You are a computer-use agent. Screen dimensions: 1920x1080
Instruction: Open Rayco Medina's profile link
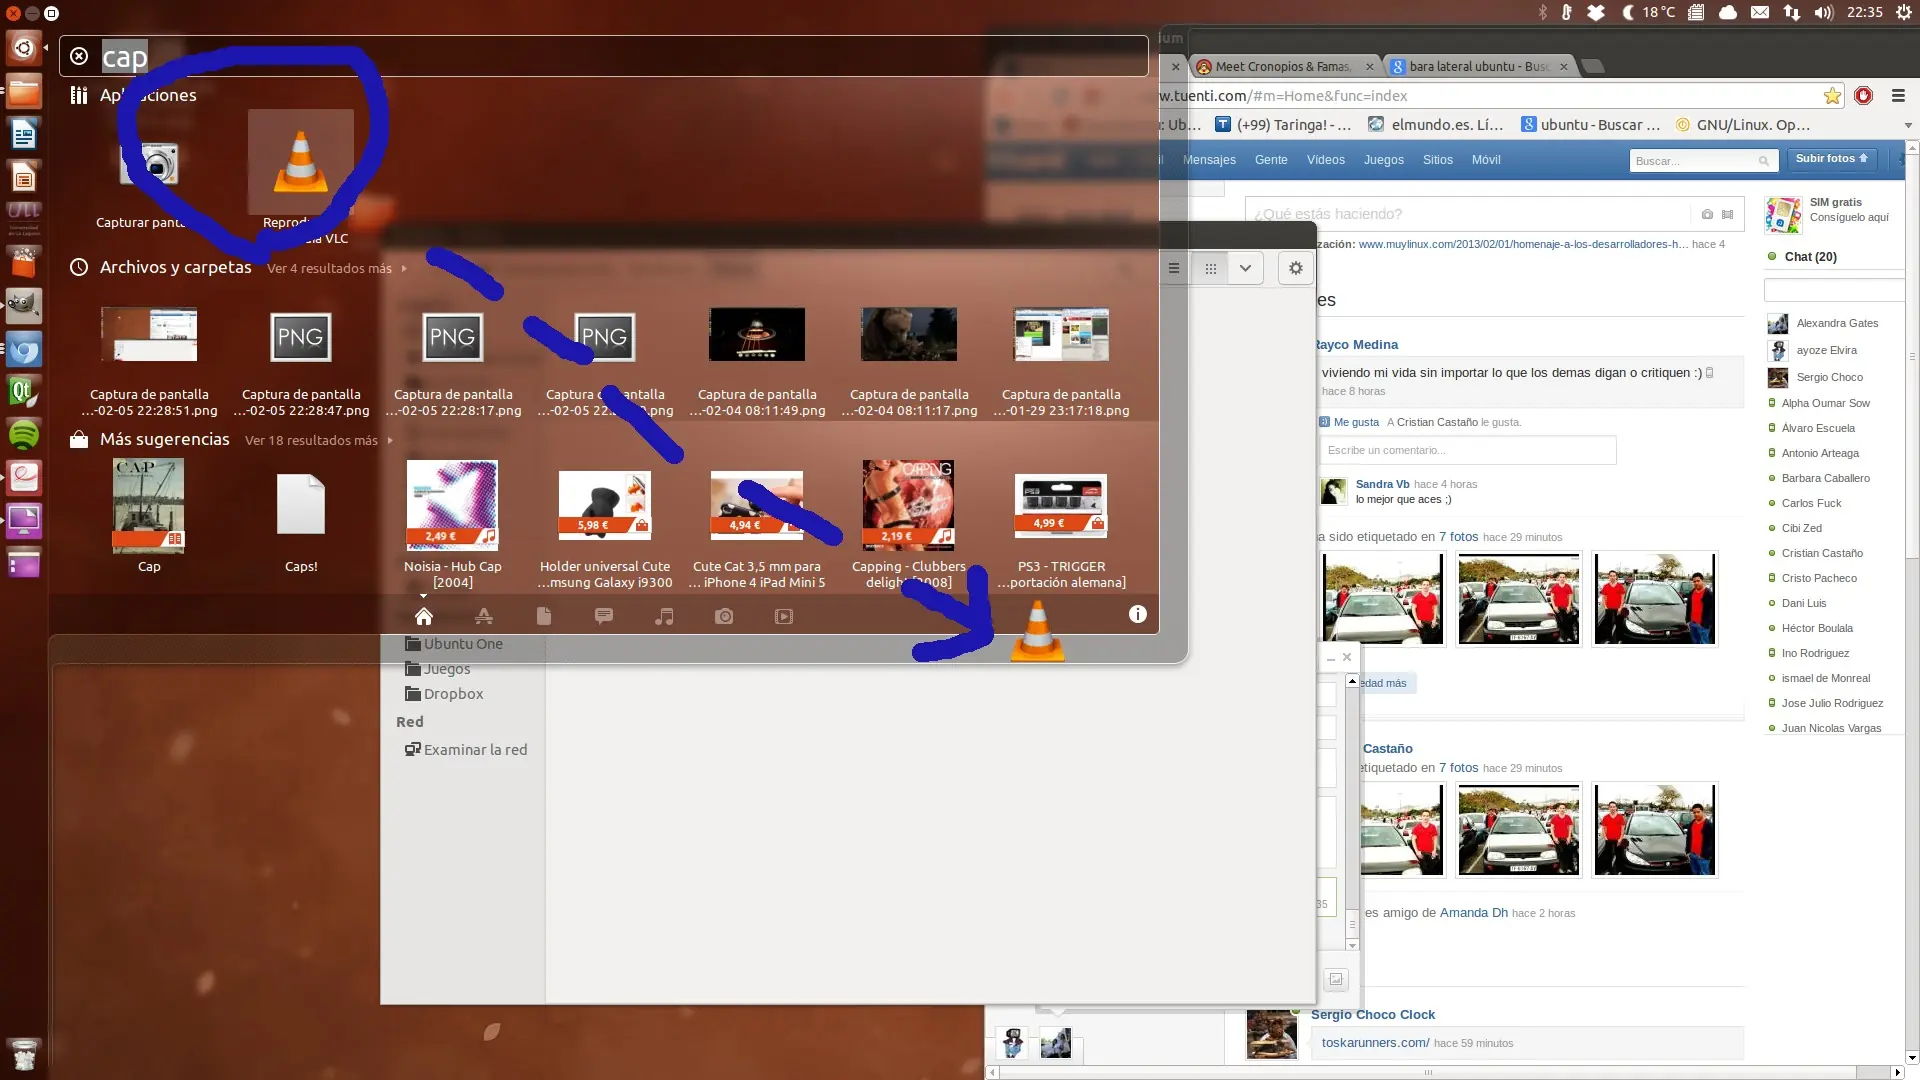tap(1357, 345)
